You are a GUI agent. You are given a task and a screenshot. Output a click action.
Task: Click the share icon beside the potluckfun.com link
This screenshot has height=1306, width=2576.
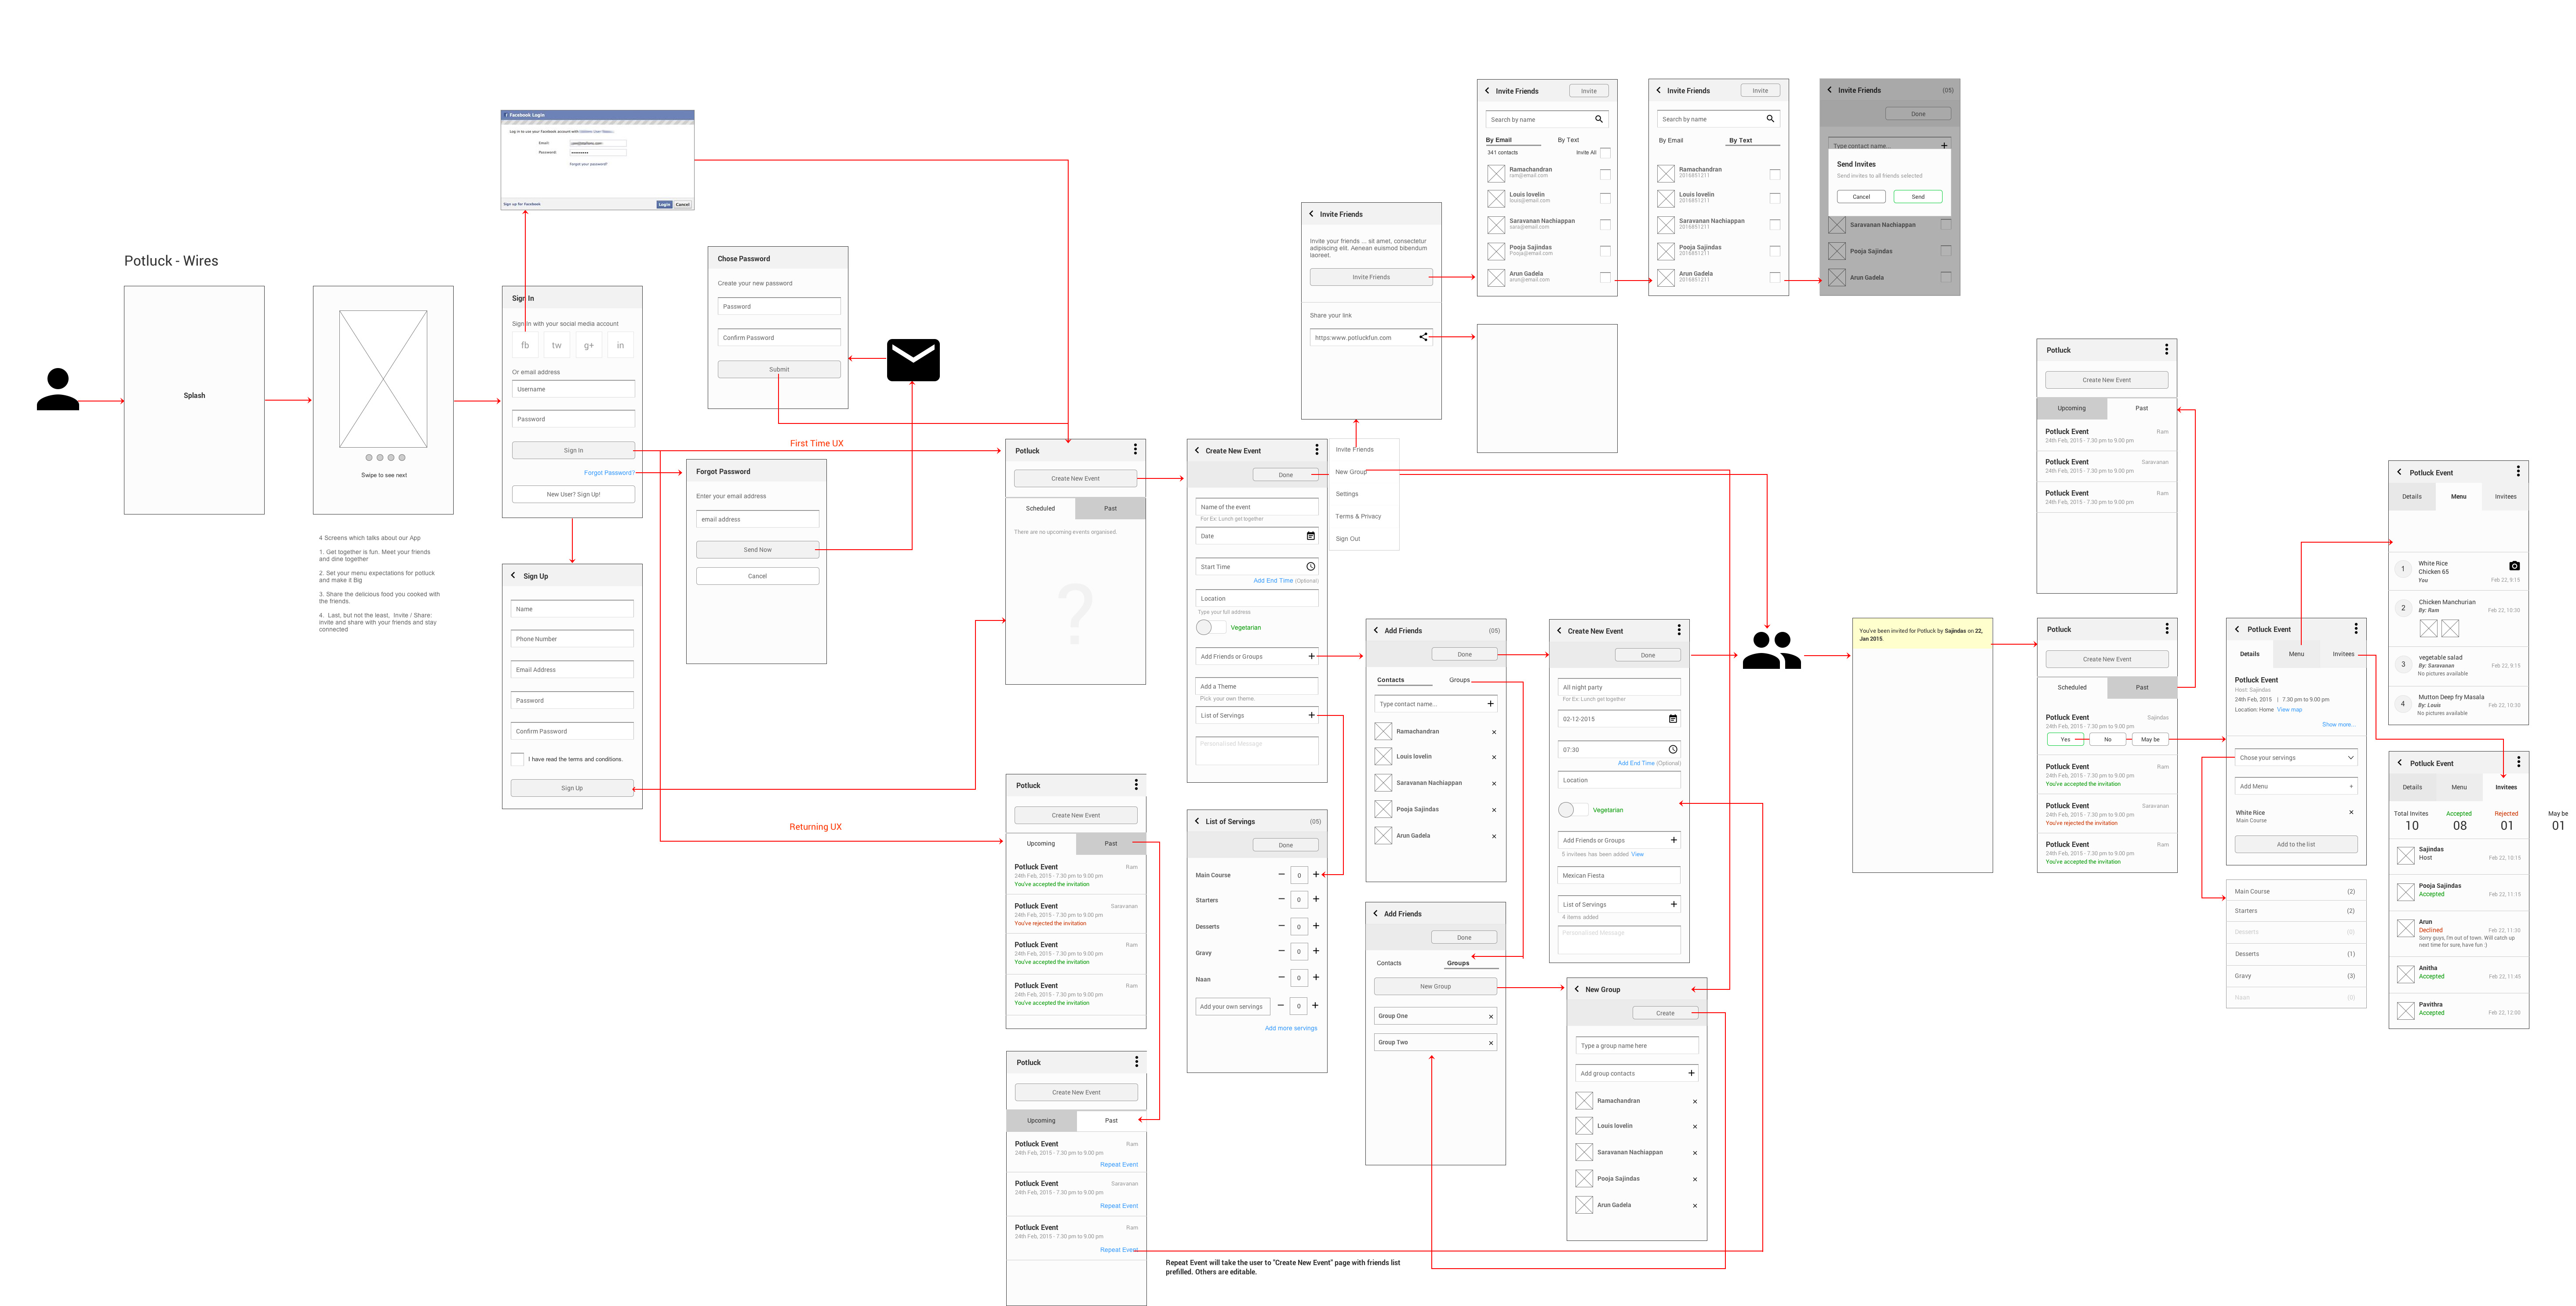[1423, 337]
